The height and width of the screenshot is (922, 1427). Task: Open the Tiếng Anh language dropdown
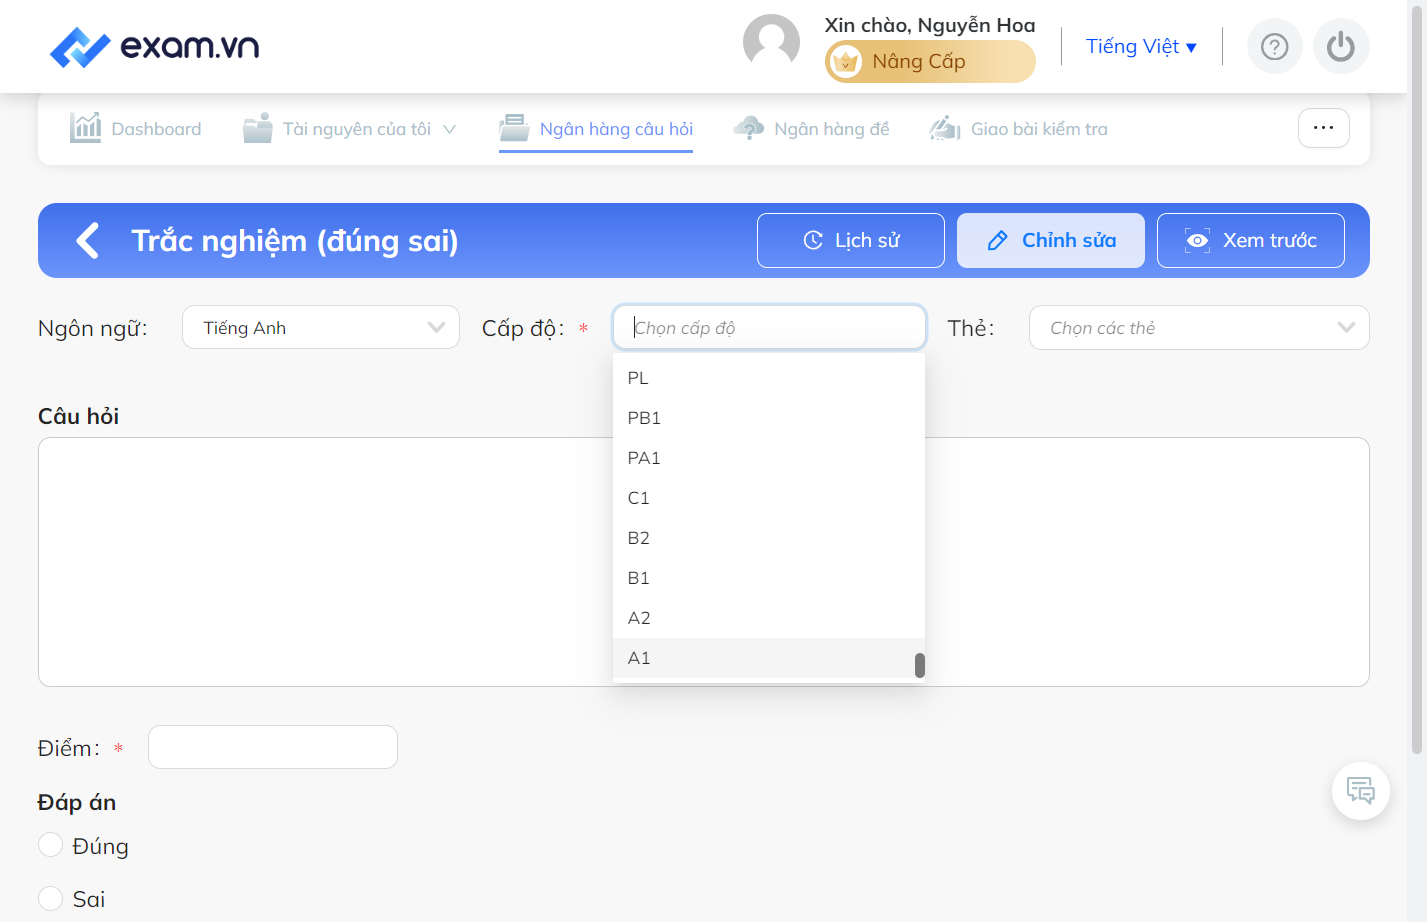click(x=321, y=327)
